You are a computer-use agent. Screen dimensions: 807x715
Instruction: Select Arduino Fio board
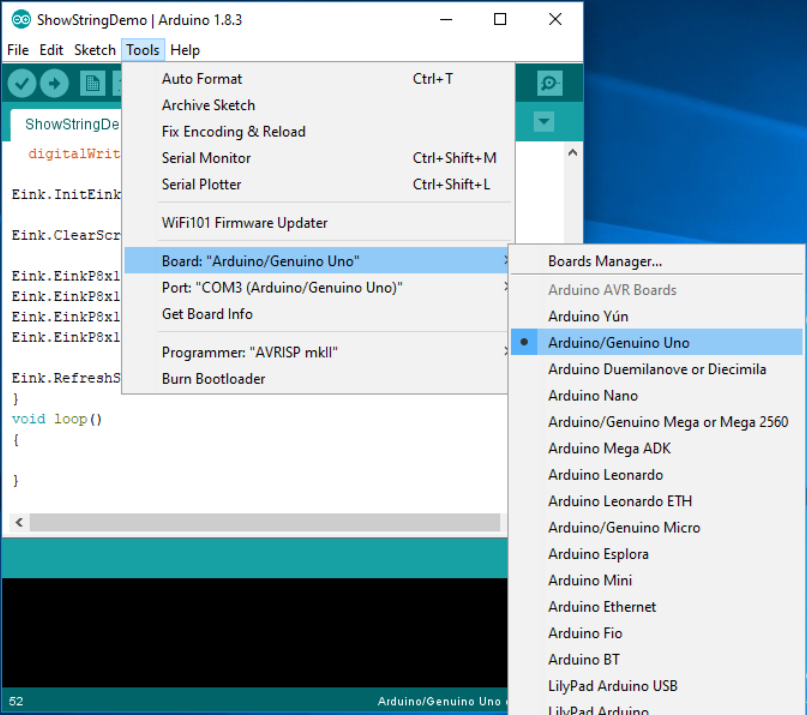coord(656,633)
